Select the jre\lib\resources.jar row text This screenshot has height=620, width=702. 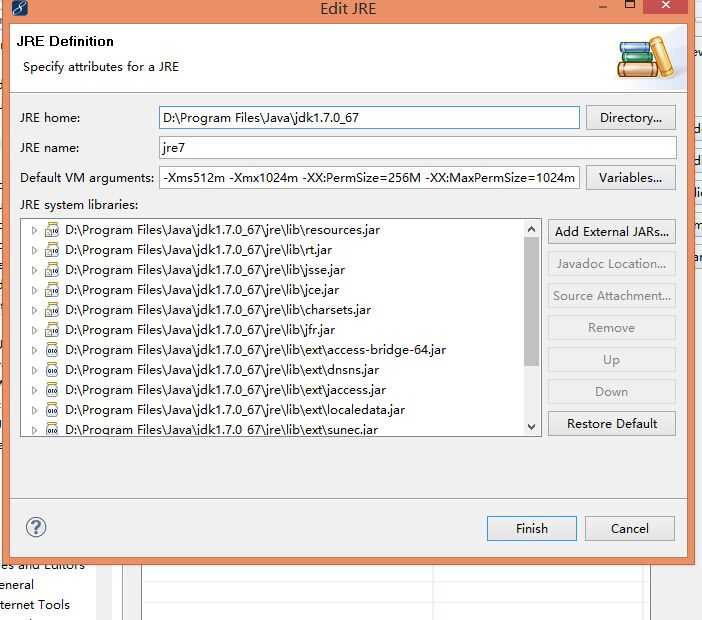(223, 230)
